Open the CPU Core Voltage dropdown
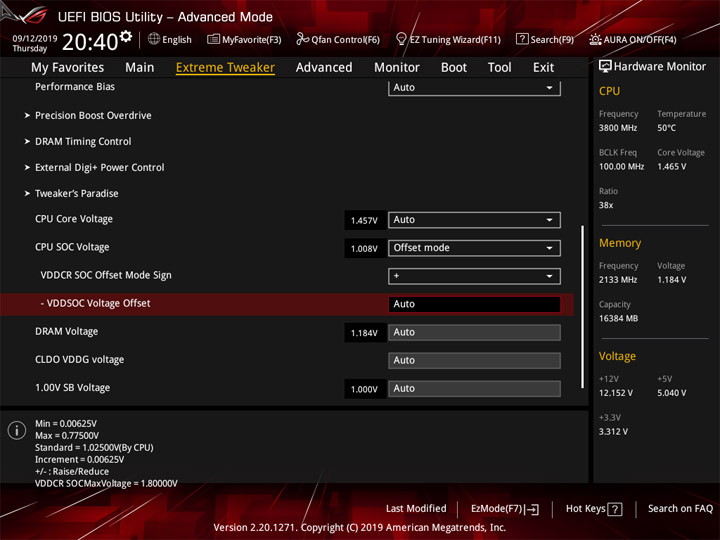The image size is (720, 540). coord(474,220)
